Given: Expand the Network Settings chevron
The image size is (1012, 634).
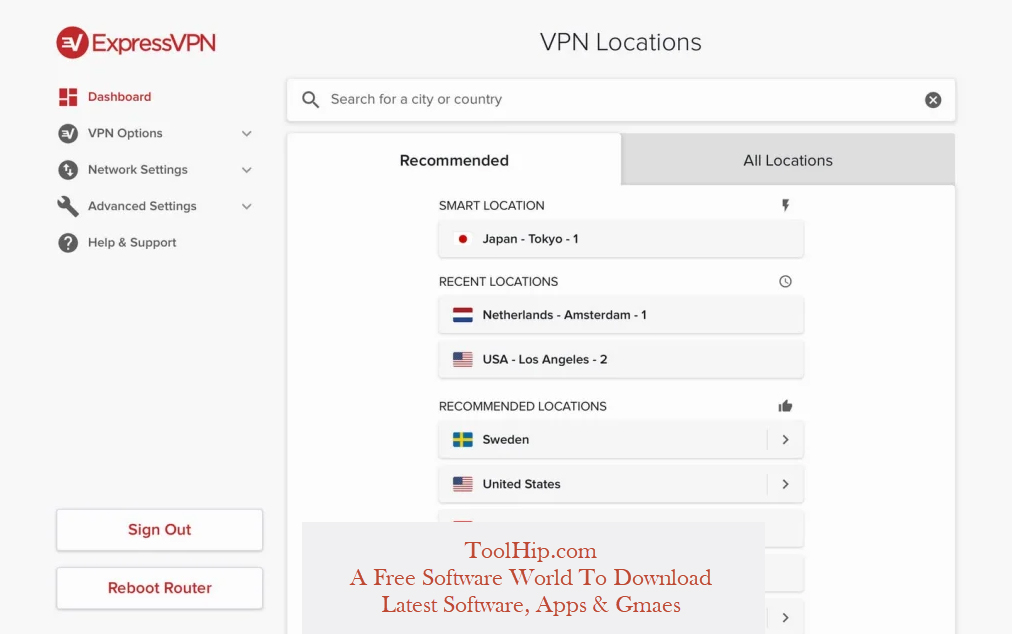Looking at the screenshot, I should tap(247, 170).
